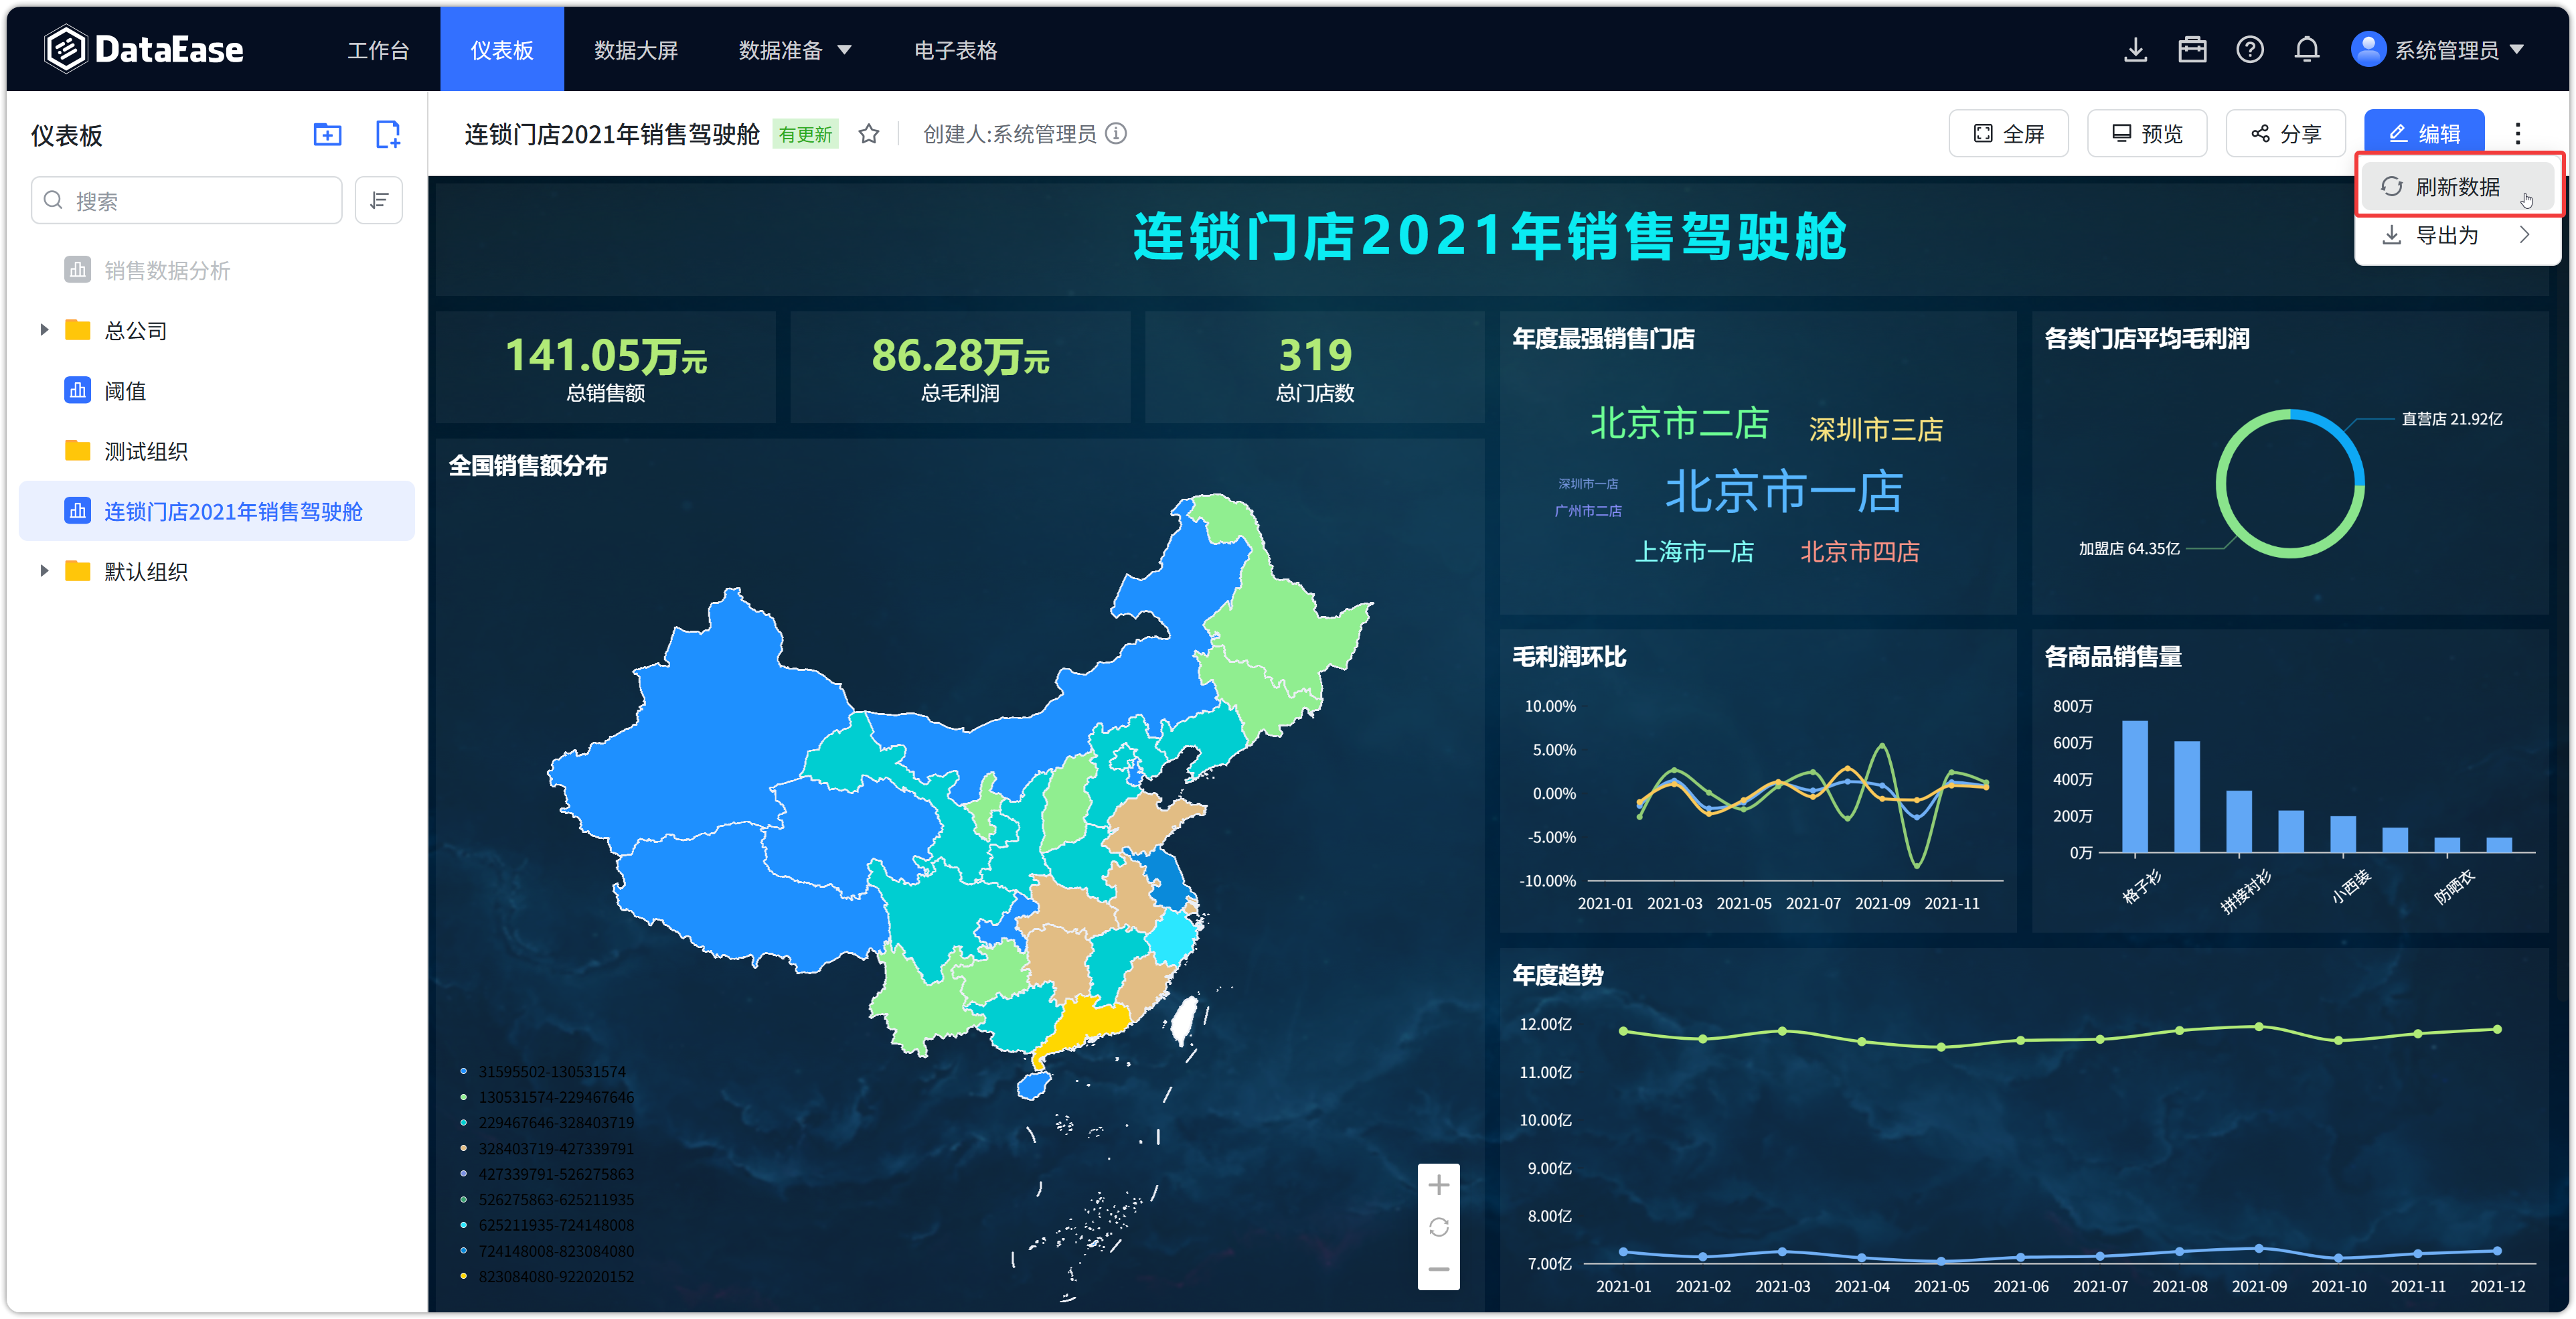Toggle legend range 328403719-427339791
The height and width of the screenshot is (1319, 2576).
click(547, 1148)
